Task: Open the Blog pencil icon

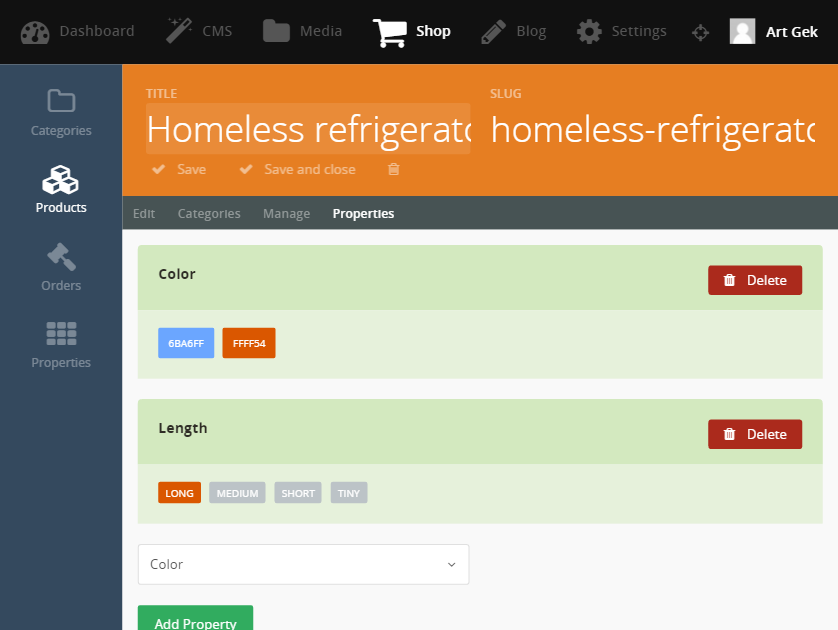Action: (x=493, y=32)
